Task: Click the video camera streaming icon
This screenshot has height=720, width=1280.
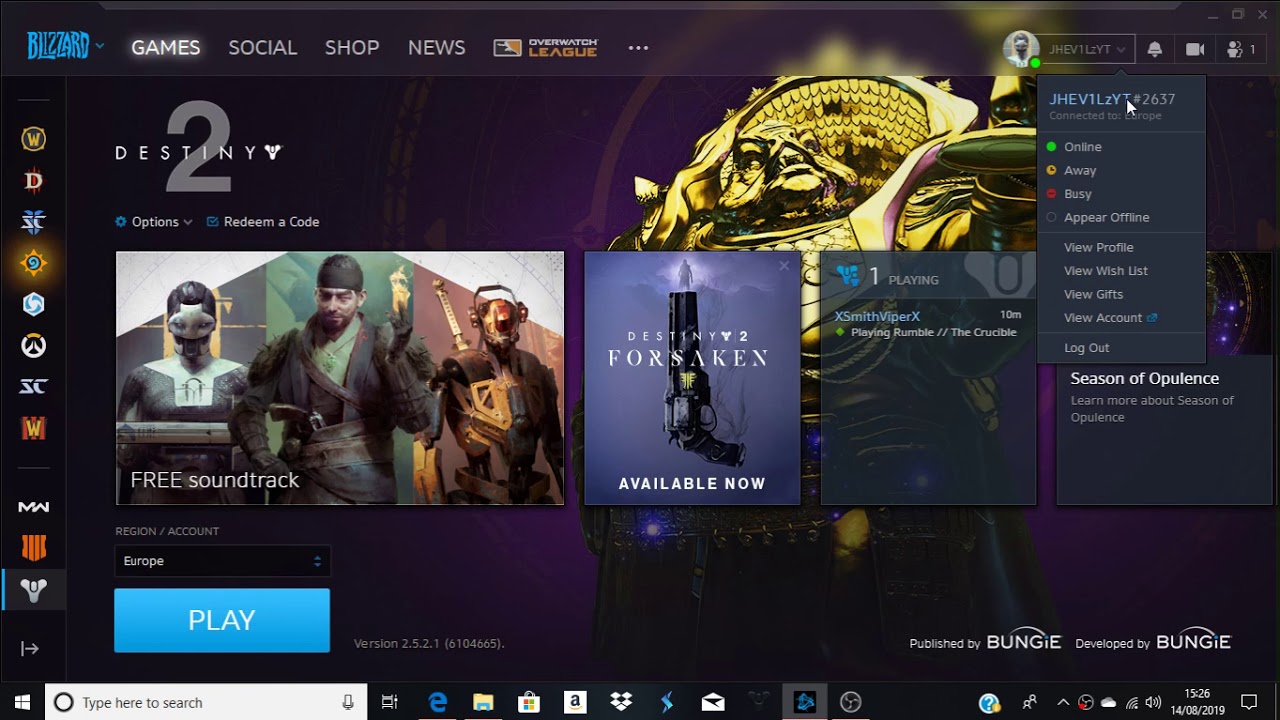Action: point(1195,49)
